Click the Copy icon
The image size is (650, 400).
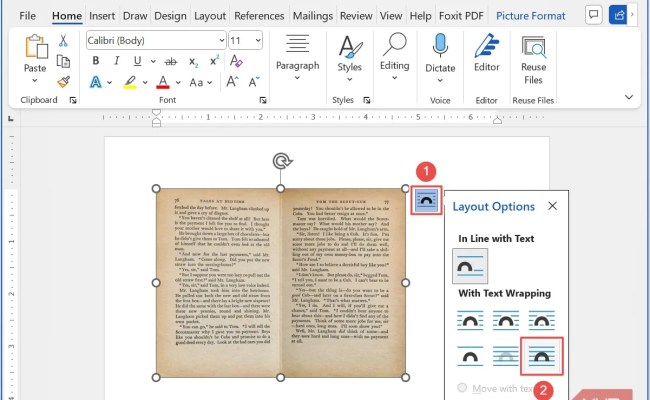(63, 61)
